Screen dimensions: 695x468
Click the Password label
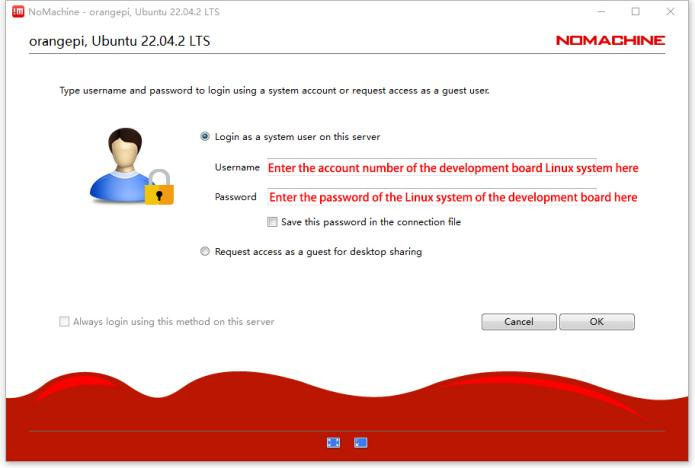click(x=236, y=197)
